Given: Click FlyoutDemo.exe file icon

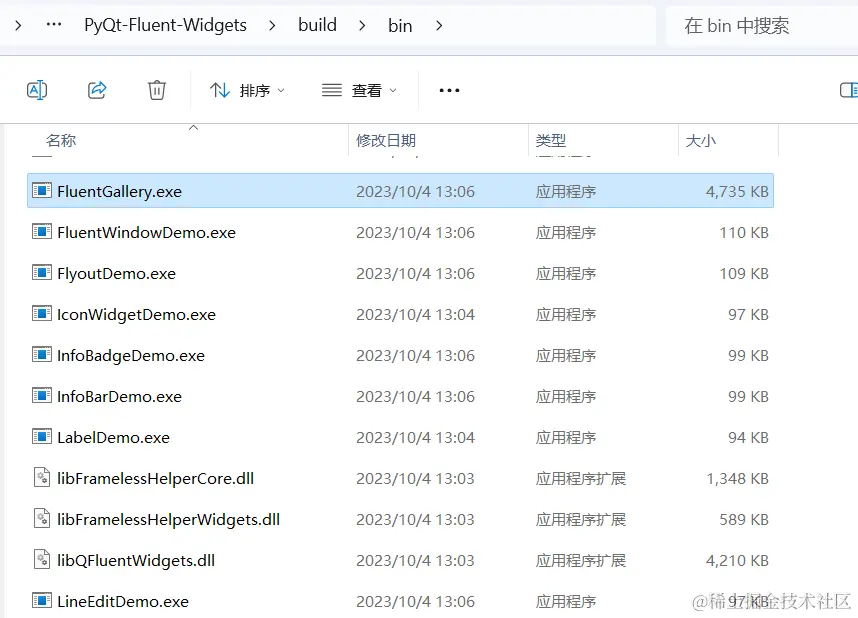Looking at the screenshot, I should (x=42, y=273).
